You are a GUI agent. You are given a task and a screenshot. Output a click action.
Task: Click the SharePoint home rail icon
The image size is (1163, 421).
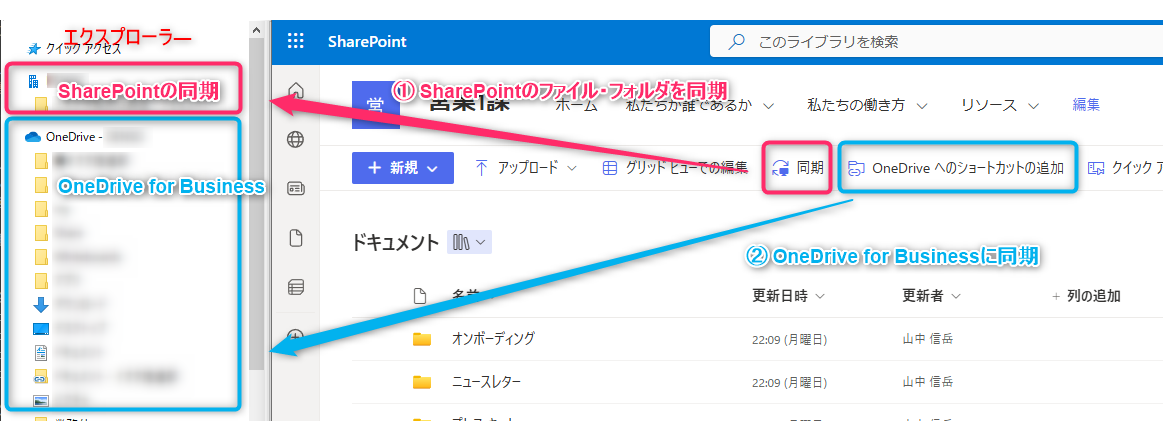click(296, 90)
